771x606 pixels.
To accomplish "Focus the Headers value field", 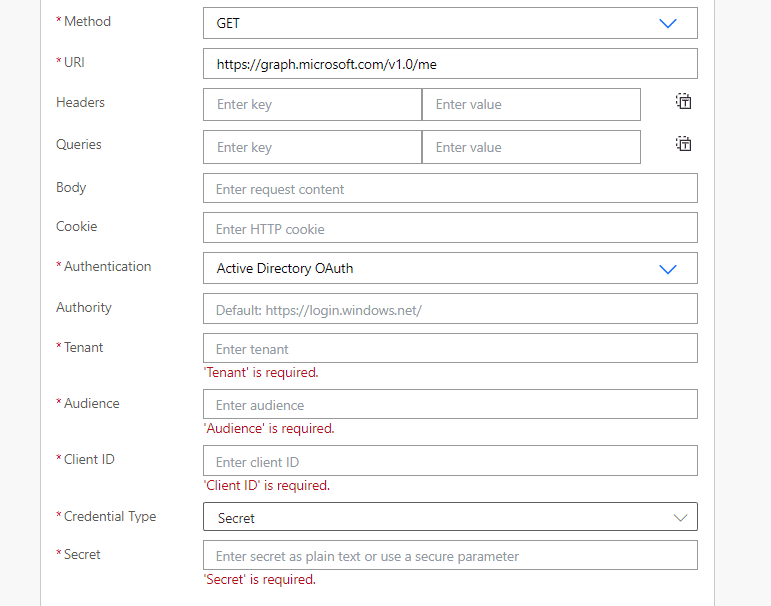I will (x=531, y=104).
